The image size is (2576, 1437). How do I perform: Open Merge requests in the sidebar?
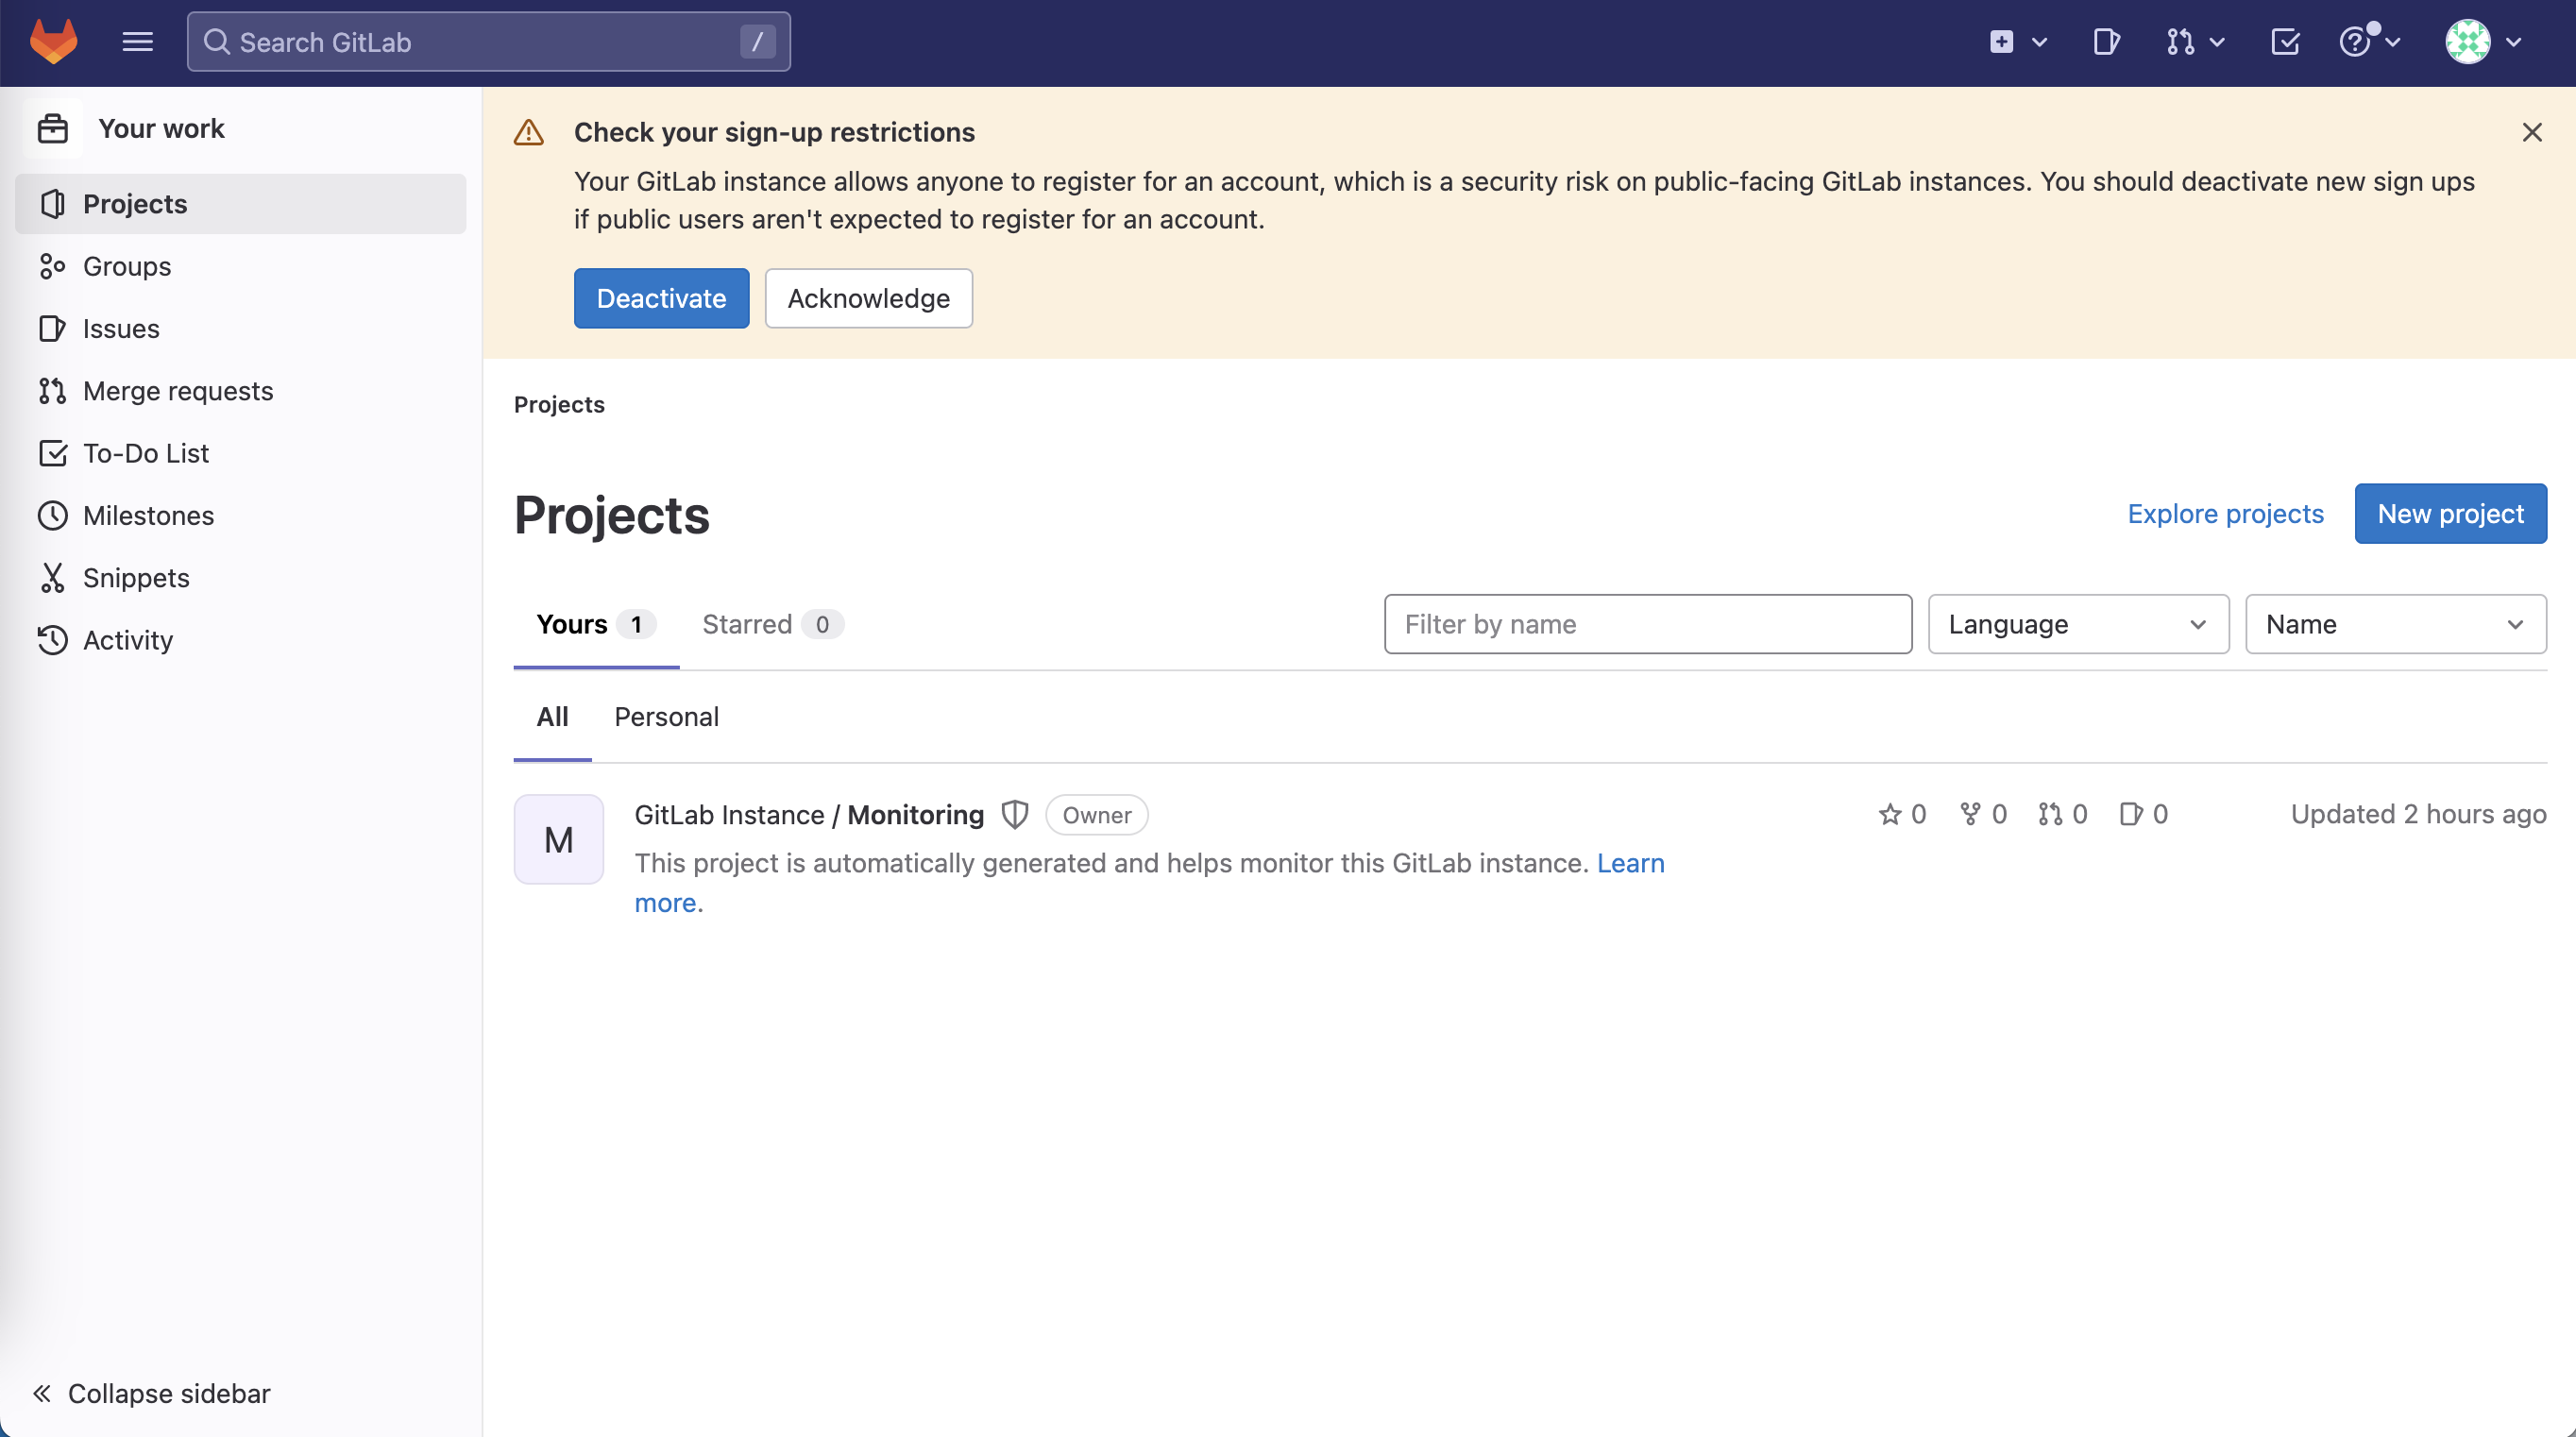(240, 391)
